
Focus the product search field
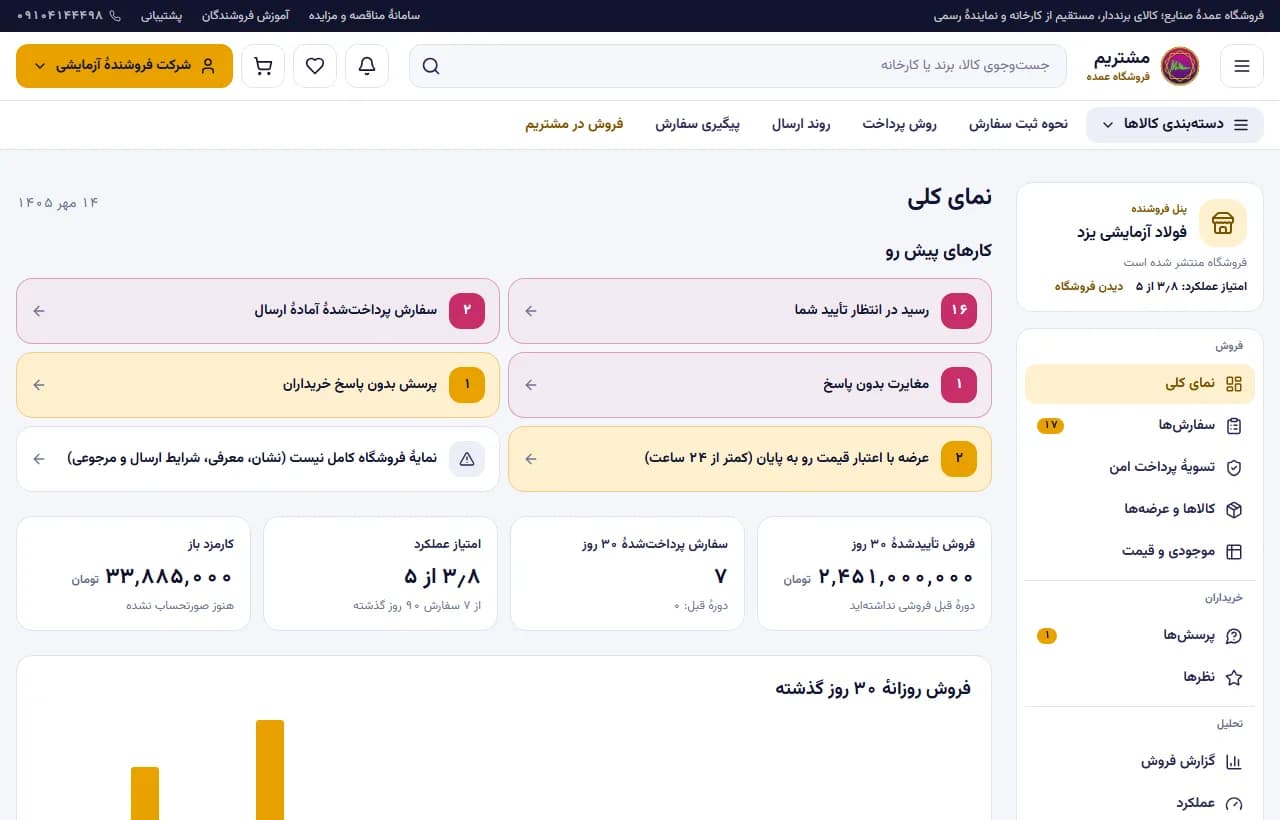pyautogui.click(x=738, y=66)
